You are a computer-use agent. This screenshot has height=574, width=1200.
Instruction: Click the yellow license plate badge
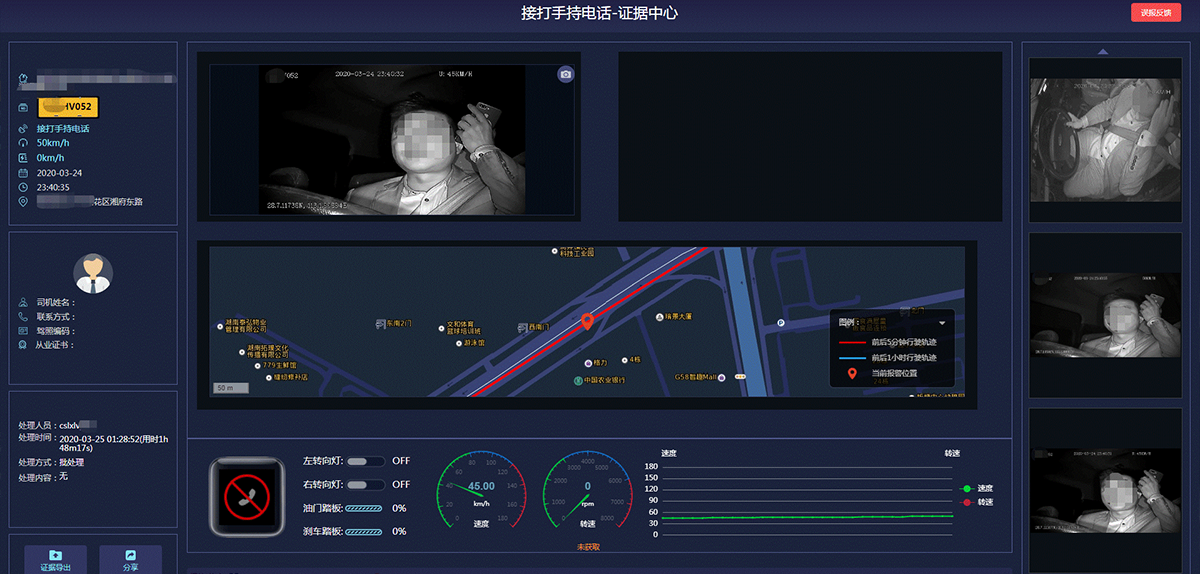point(68,107)
